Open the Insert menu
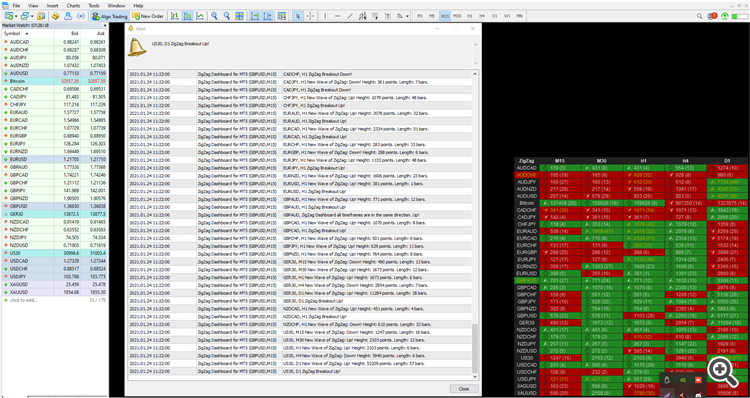The image size is (750, 398). pyautogui.click(x=53, y=6)
